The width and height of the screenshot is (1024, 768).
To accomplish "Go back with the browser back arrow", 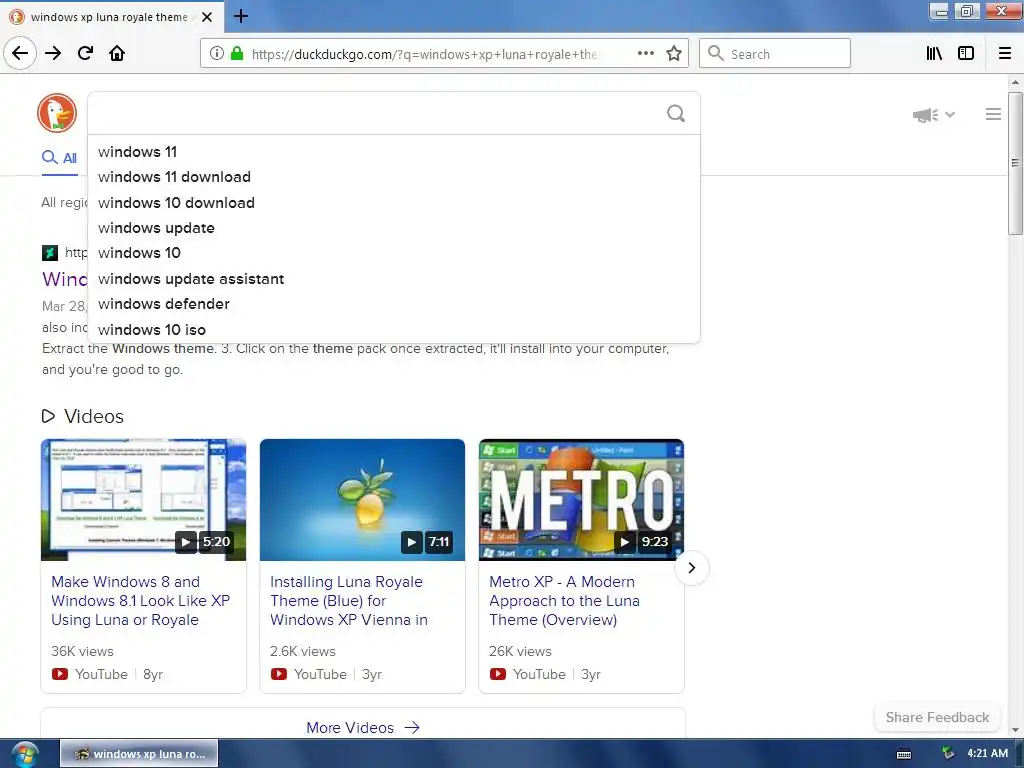I will coord(20,54).
